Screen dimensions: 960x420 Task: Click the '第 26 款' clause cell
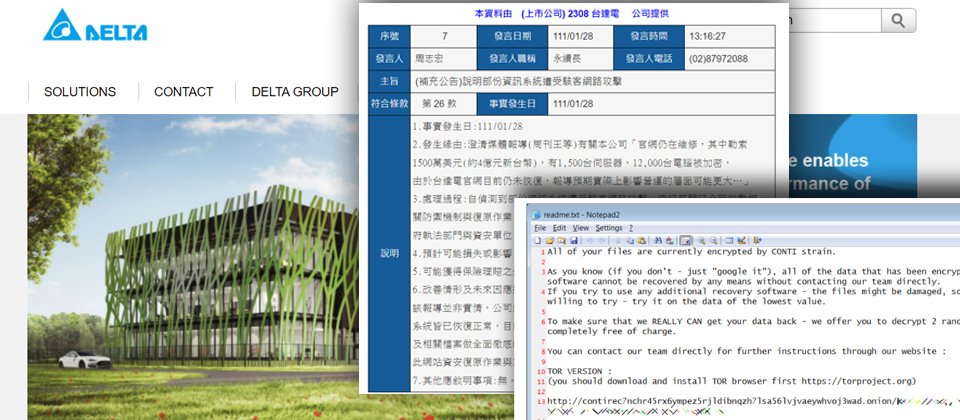click(443, 103)
